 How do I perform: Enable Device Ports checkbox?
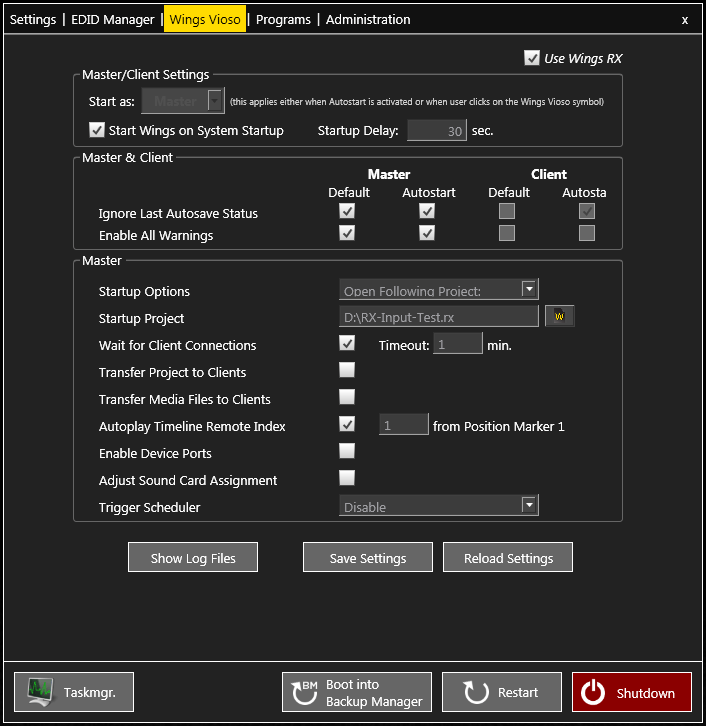pos(347,451)
